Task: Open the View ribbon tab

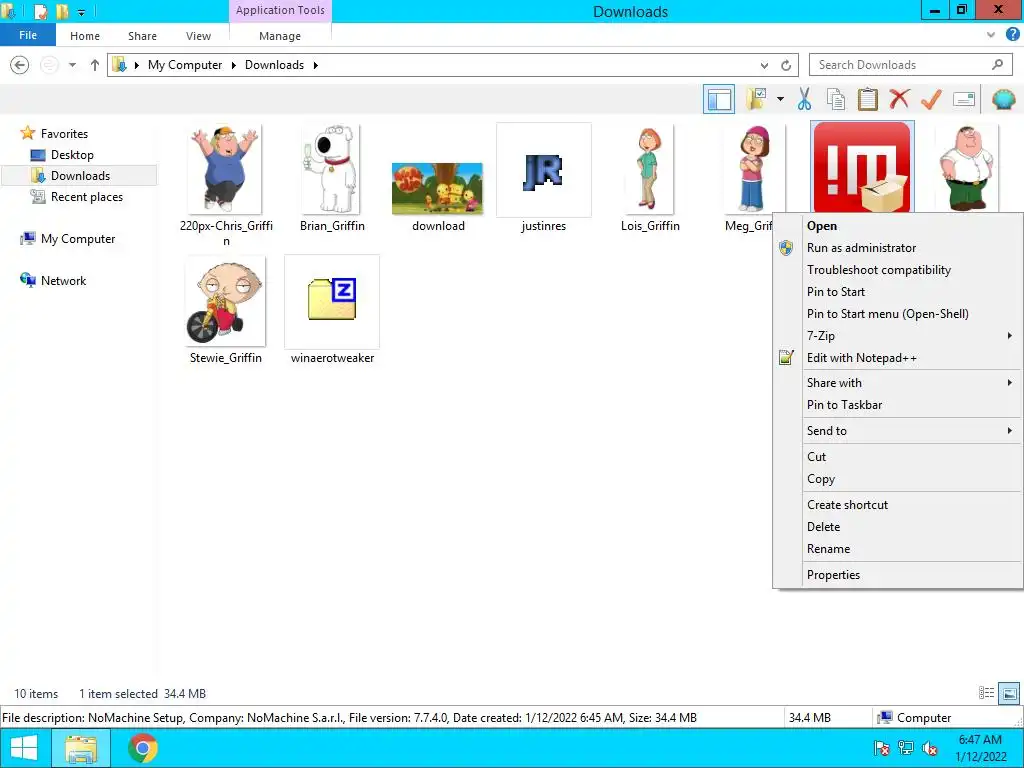Action: click(198, 36)
